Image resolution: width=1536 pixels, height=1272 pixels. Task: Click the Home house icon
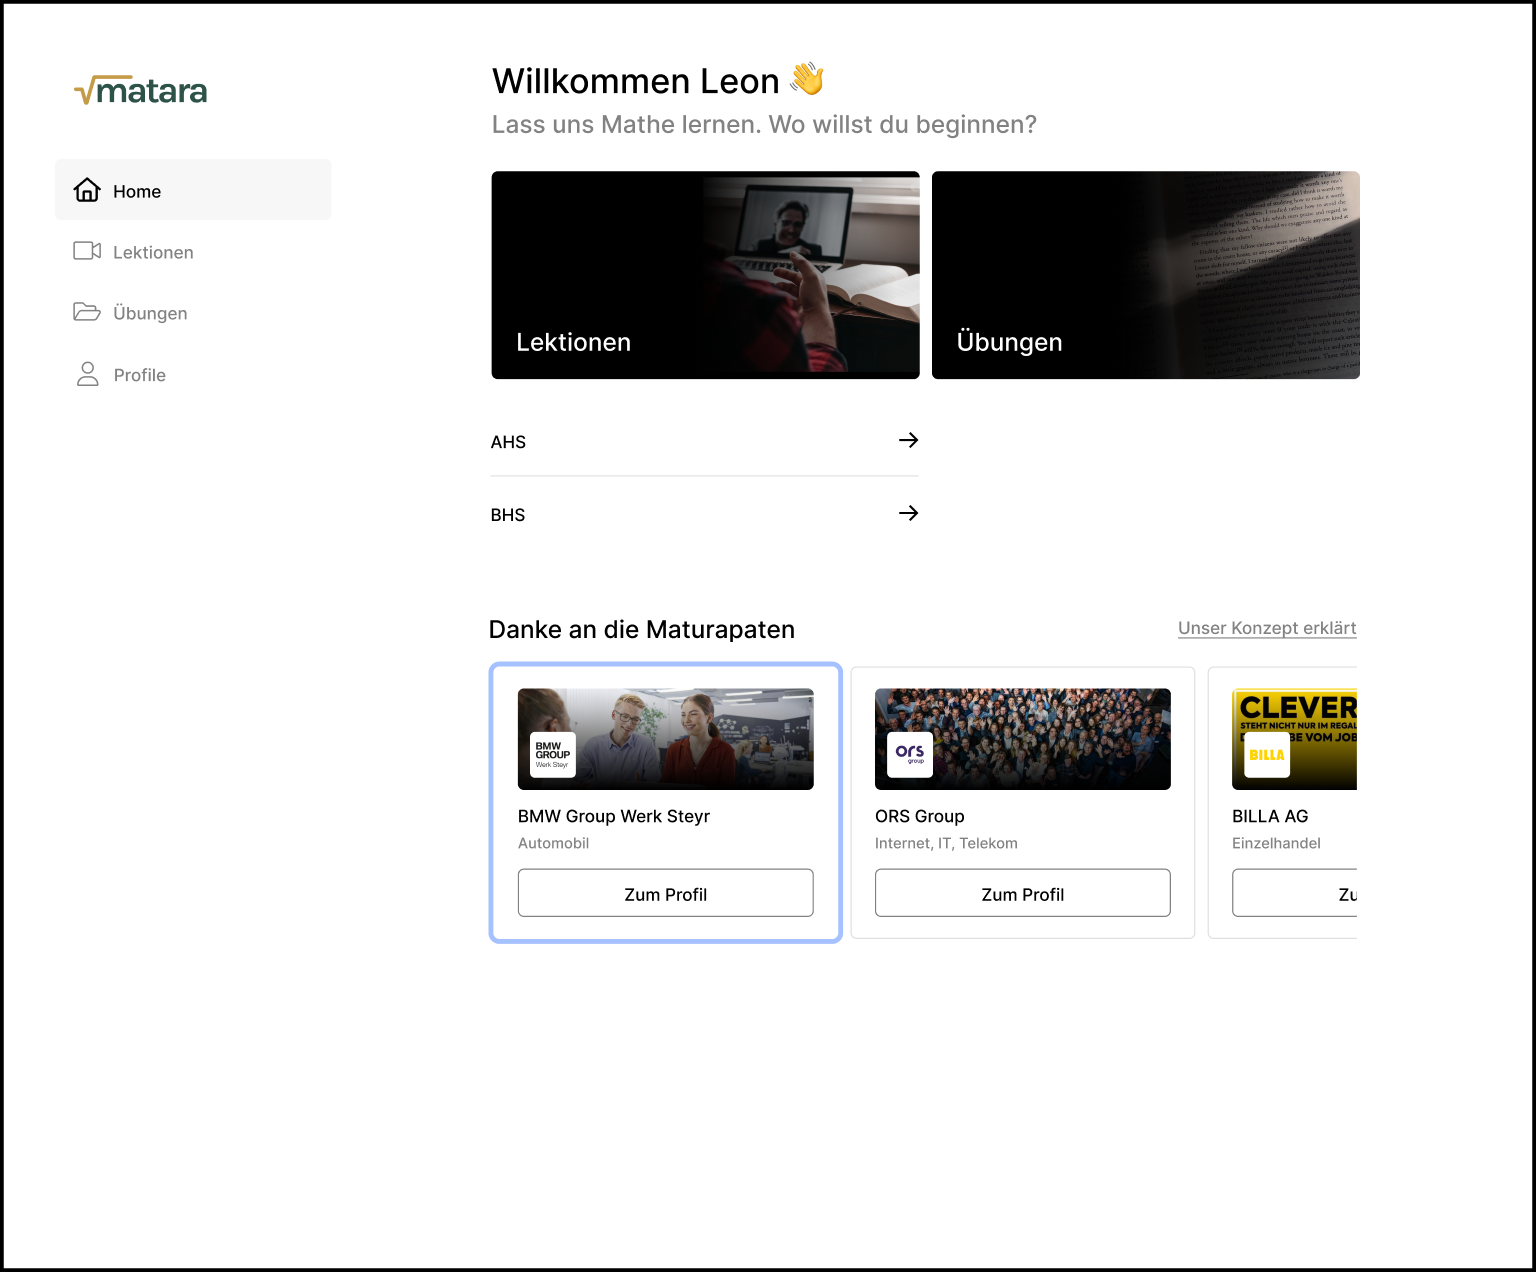pyautogui.click(x=87, y=190)
